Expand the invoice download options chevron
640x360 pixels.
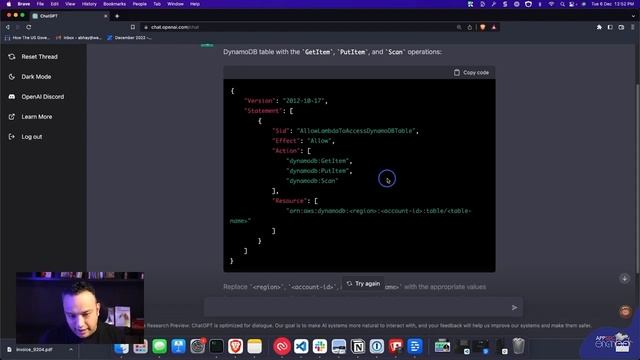[x=71, y=350]
